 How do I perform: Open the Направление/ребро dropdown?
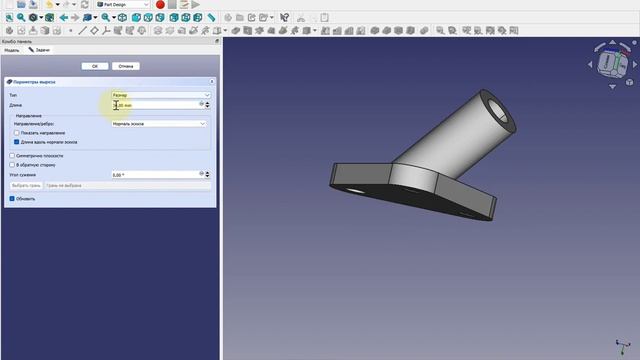159,124
